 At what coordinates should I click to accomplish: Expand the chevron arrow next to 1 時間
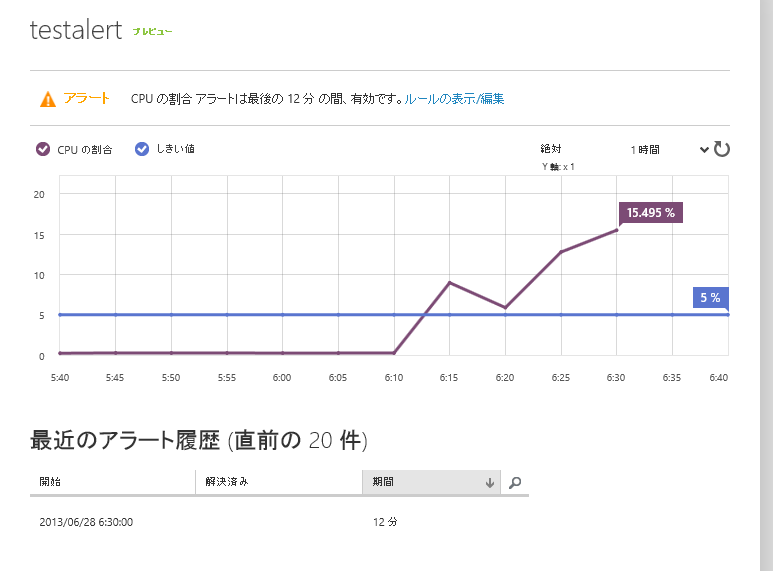coord(704,149)
